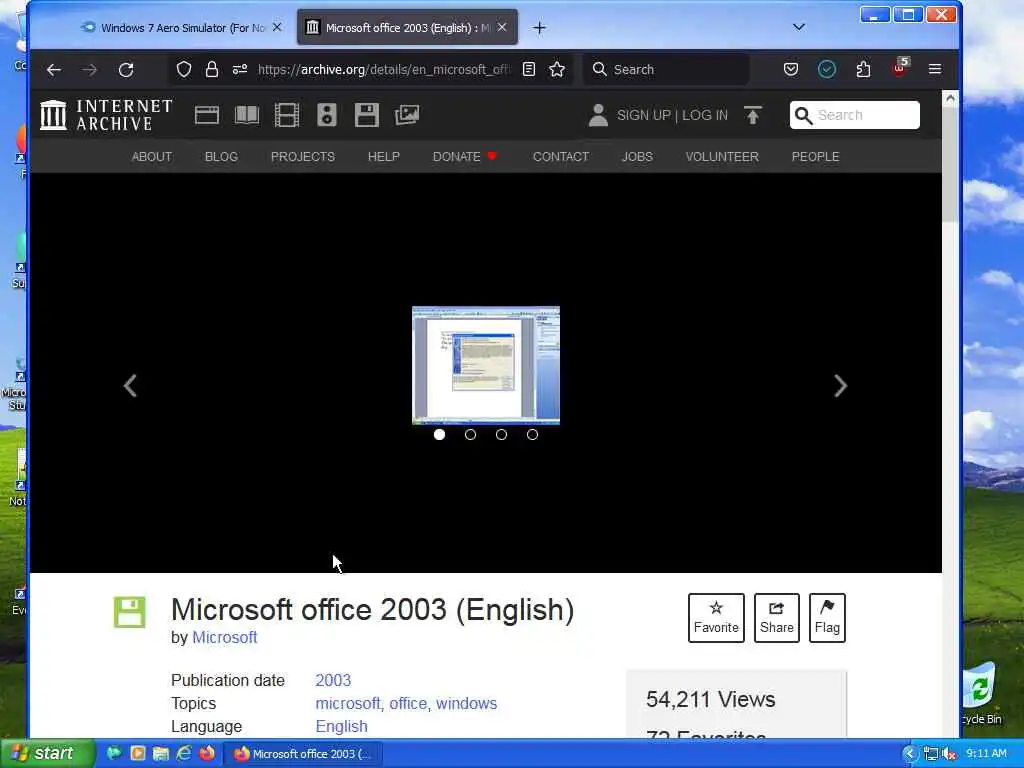
Task: Click the LOG IN link
Action: [705, 115]
